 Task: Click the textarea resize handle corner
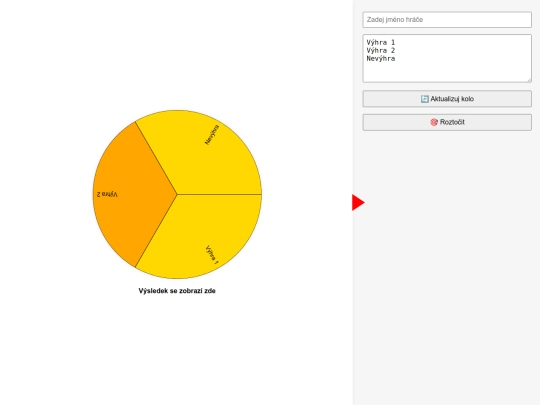(x=529, y=80)
